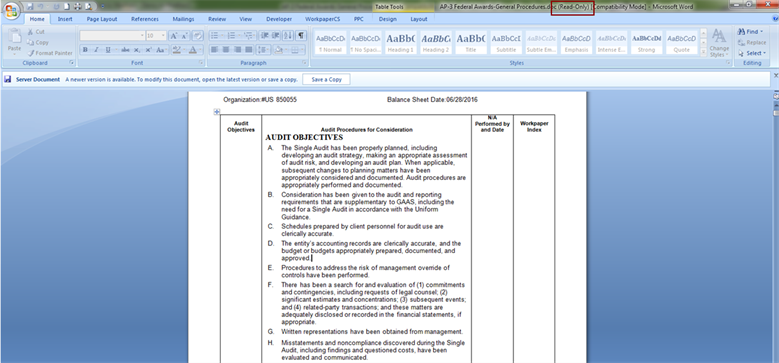The height and width of the screenshot is (363, 779).
Task: Click Save a Copy button
Action: point(326,79)
